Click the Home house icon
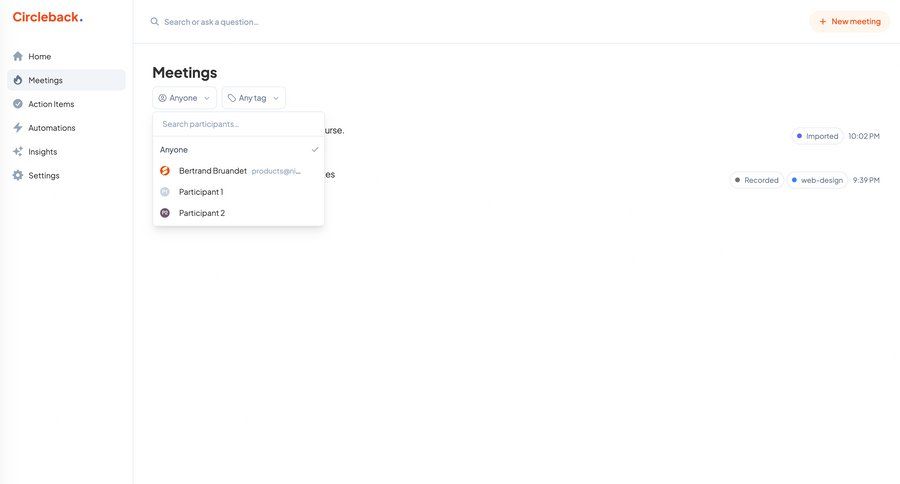The height and width of the screenshot is (484, 900). tap(18, 56)
